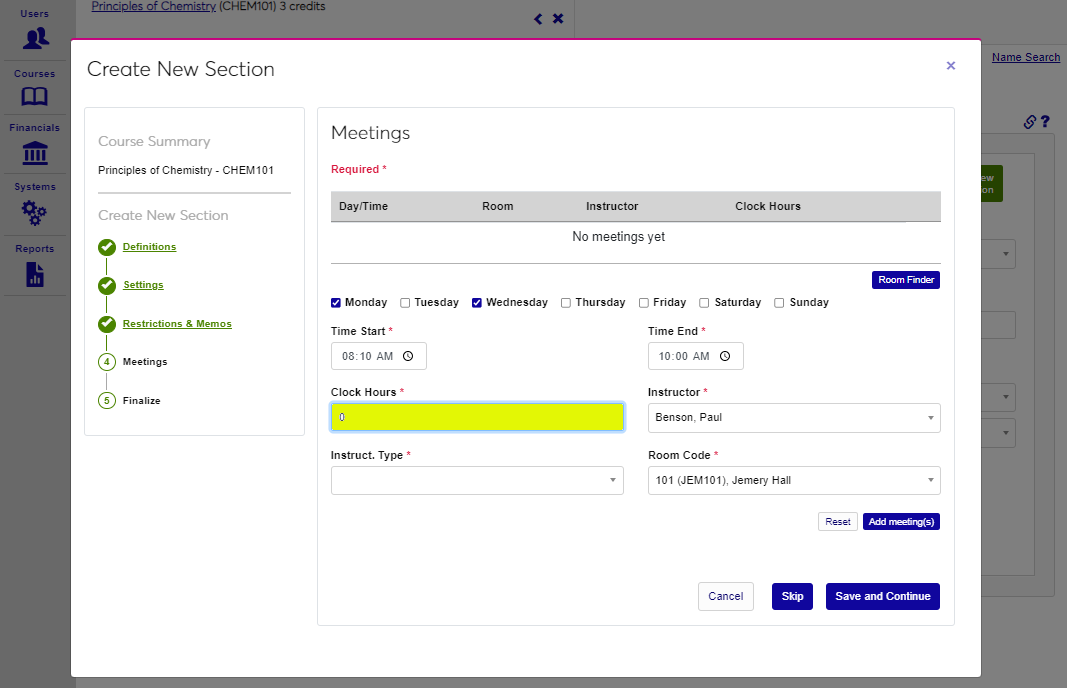
Task: Click the help question mark icon
Action: 1045,122
